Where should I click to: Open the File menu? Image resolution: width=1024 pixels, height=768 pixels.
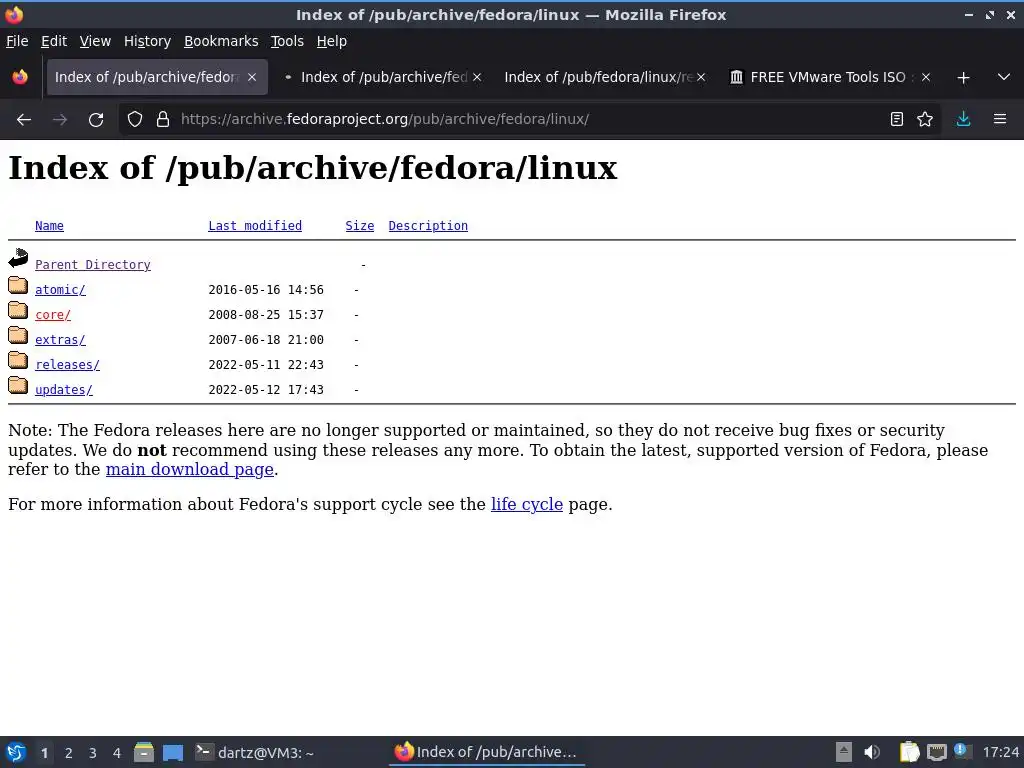(x=17, y=41)
